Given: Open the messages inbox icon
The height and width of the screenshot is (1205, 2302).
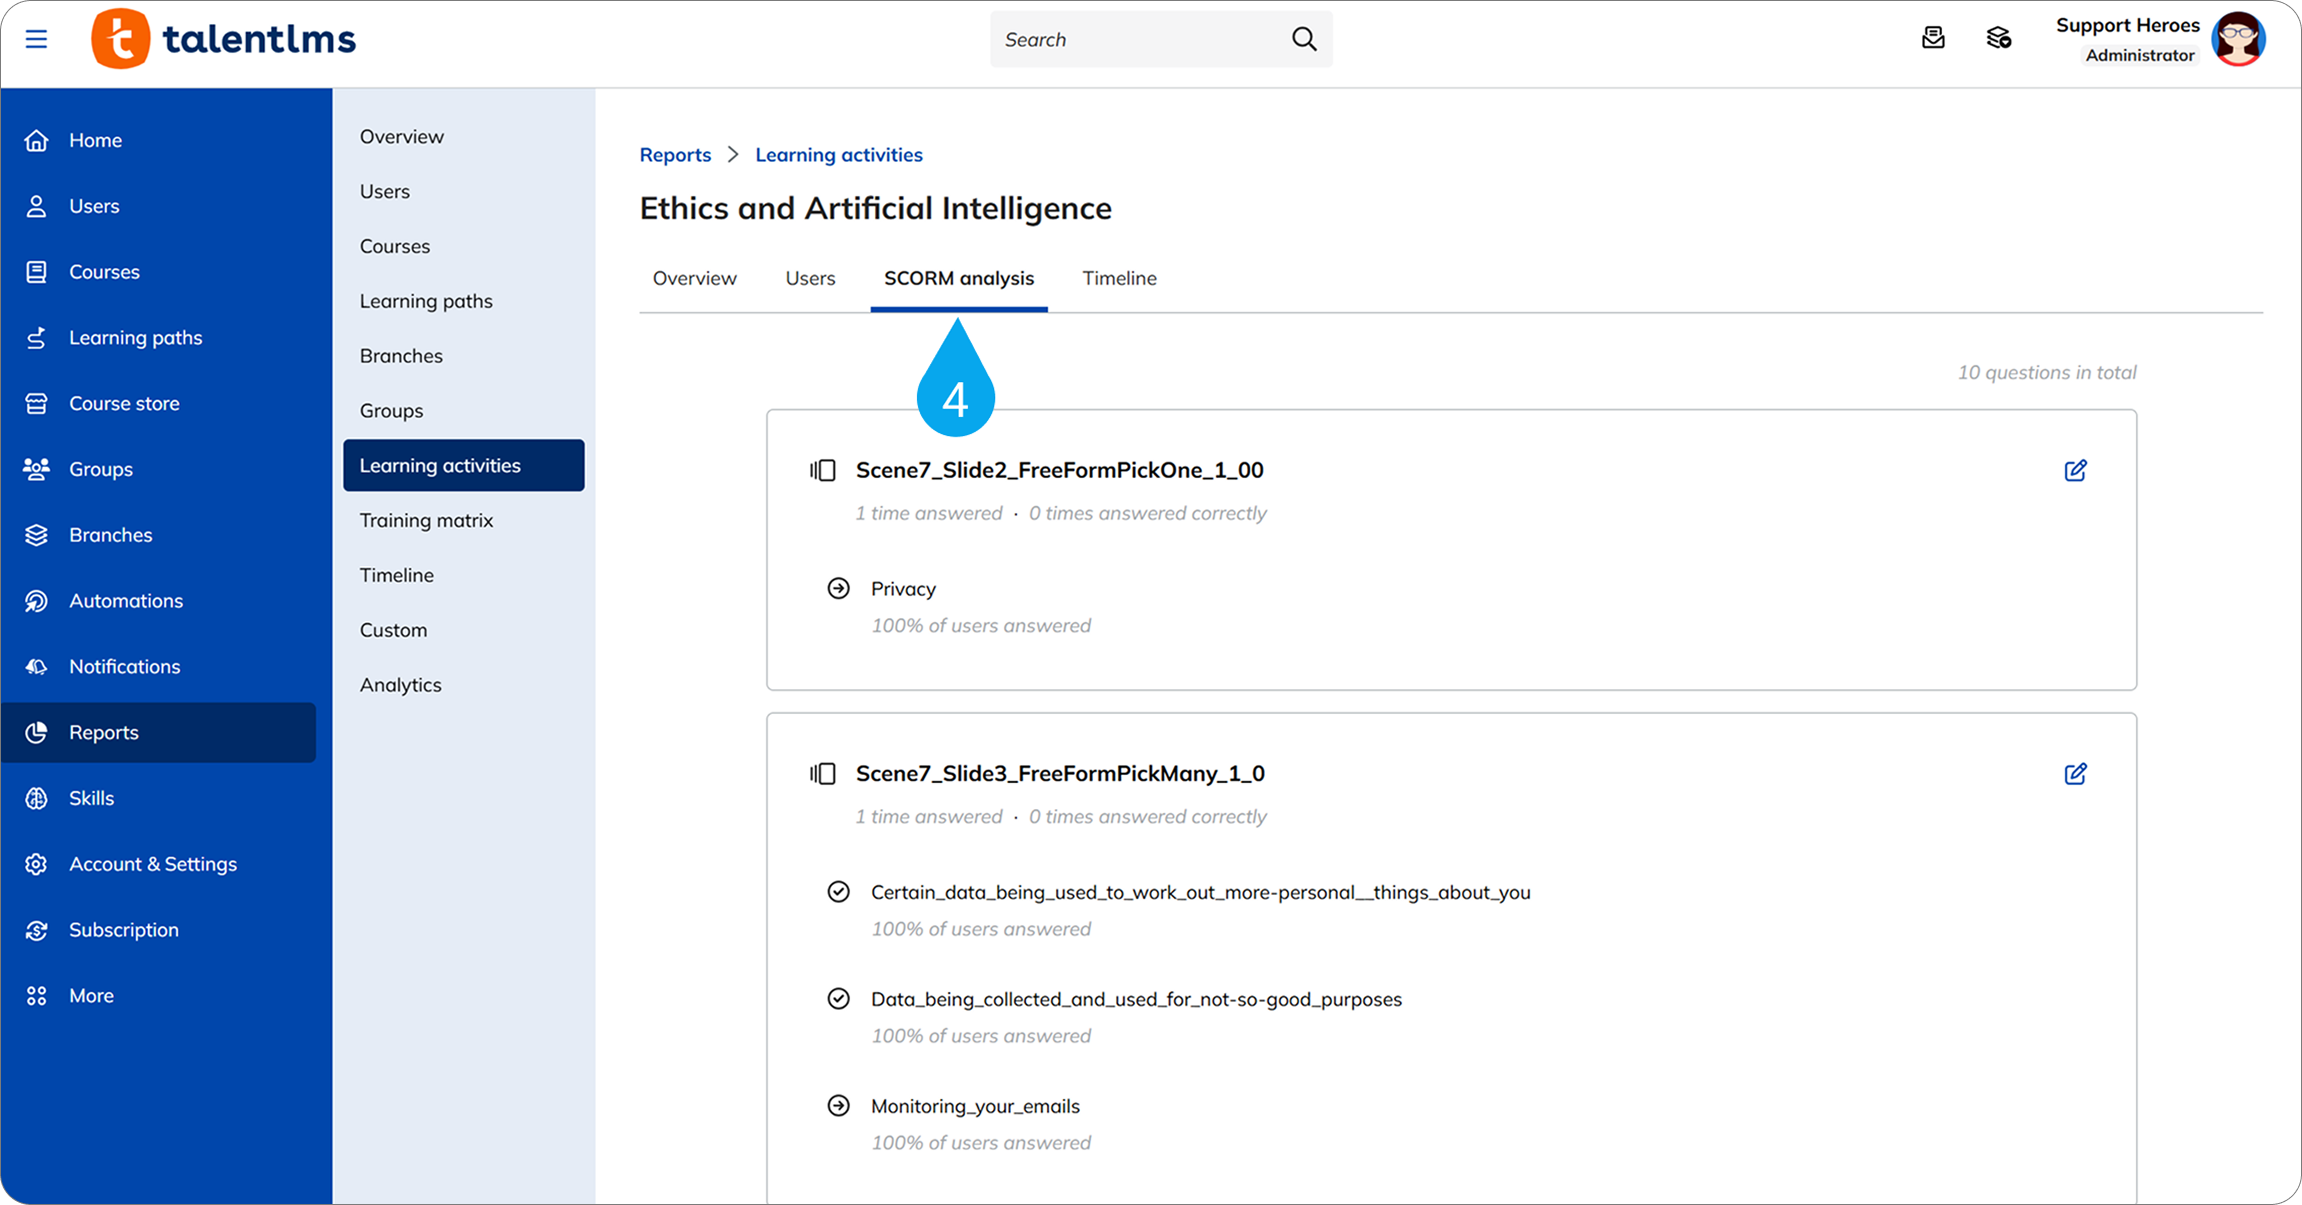Looking at the screenshot, I should click(1933, 38).
